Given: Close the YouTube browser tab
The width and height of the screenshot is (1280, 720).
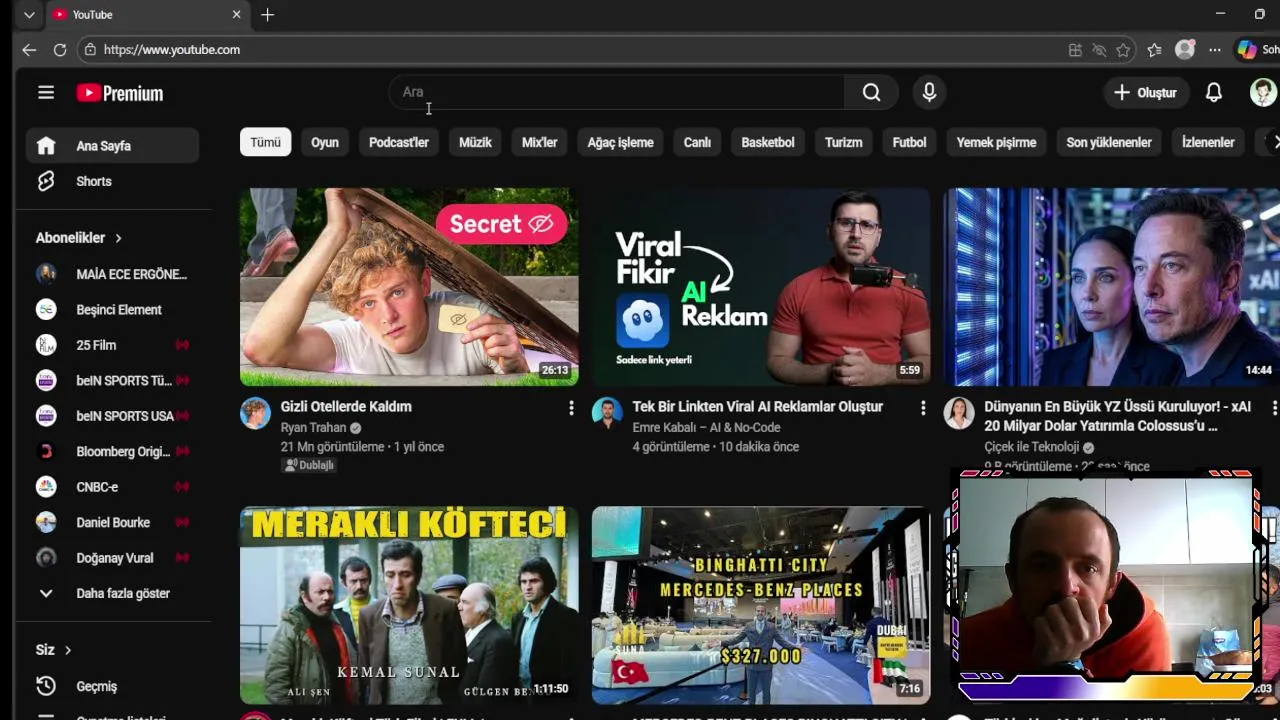Looking at the screenshot, I should coord(236,15).
